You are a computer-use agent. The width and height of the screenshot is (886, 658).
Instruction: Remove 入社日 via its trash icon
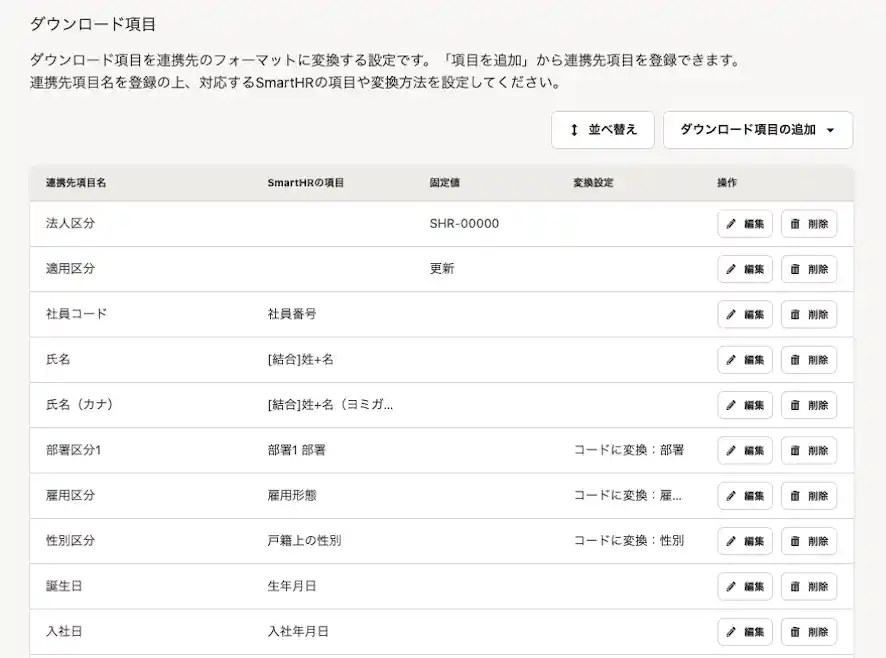tap(793, 631)
